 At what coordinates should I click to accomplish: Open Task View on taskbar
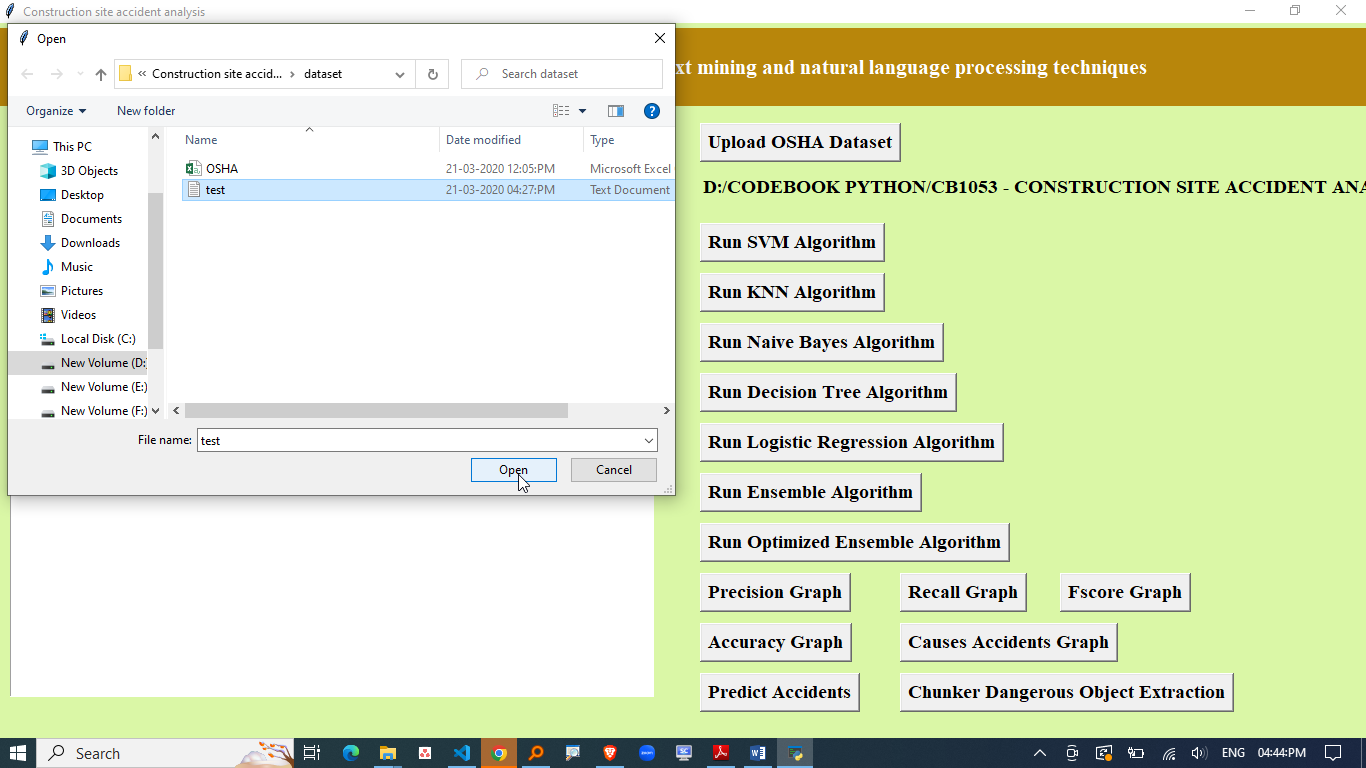(312, 753)
